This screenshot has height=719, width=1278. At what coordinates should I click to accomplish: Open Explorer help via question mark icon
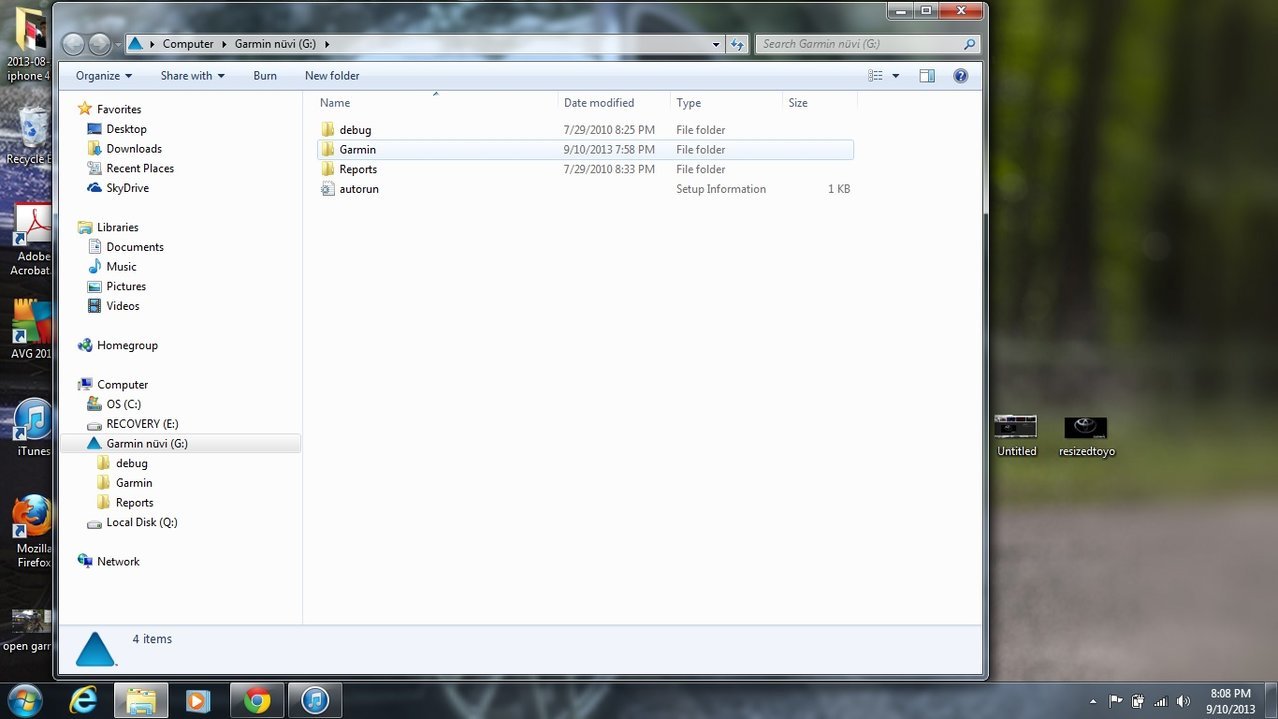point(960,76)
